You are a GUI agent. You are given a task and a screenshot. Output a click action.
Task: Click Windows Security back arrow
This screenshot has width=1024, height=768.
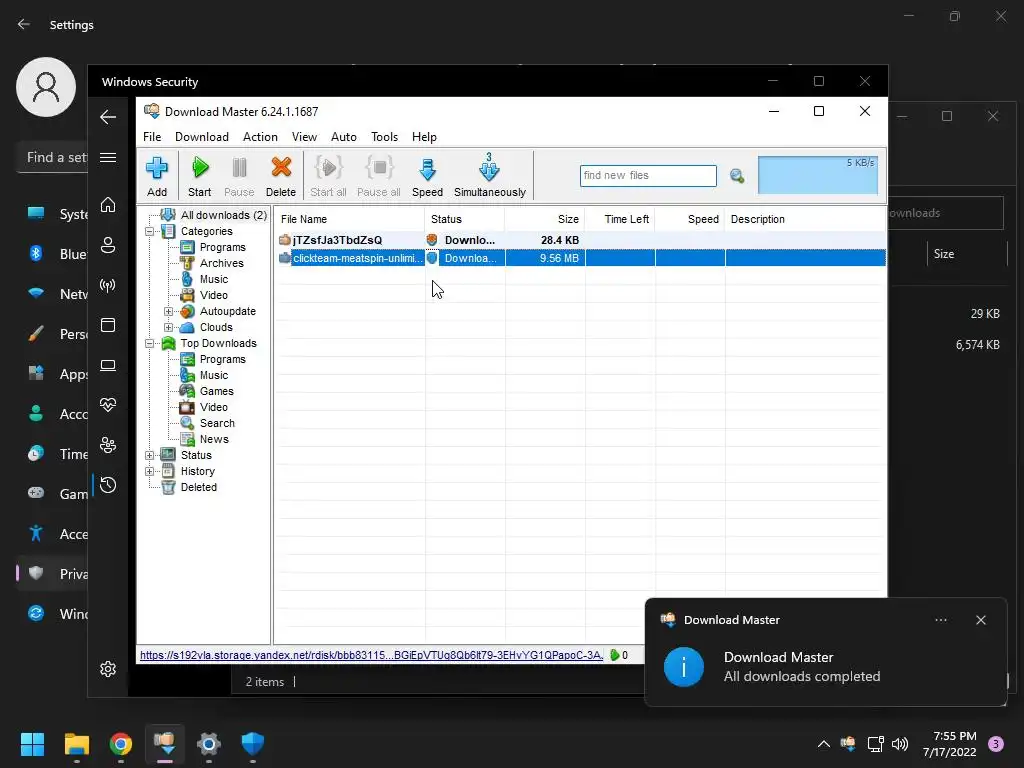click(108, 118)
